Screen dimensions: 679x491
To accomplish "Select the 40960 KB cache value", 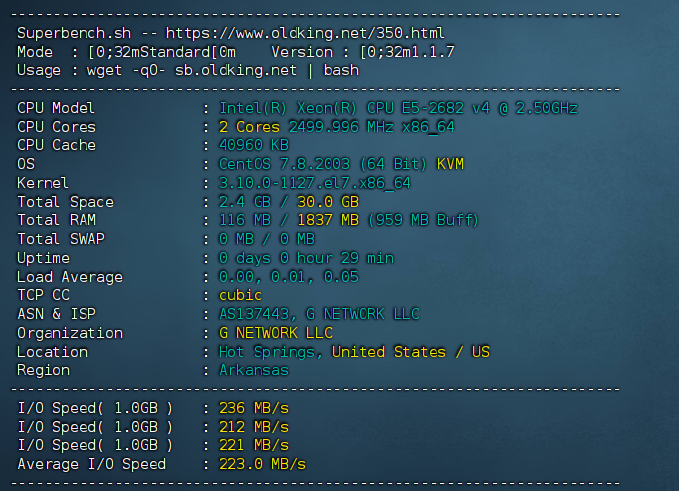I will tap(254, 145).
